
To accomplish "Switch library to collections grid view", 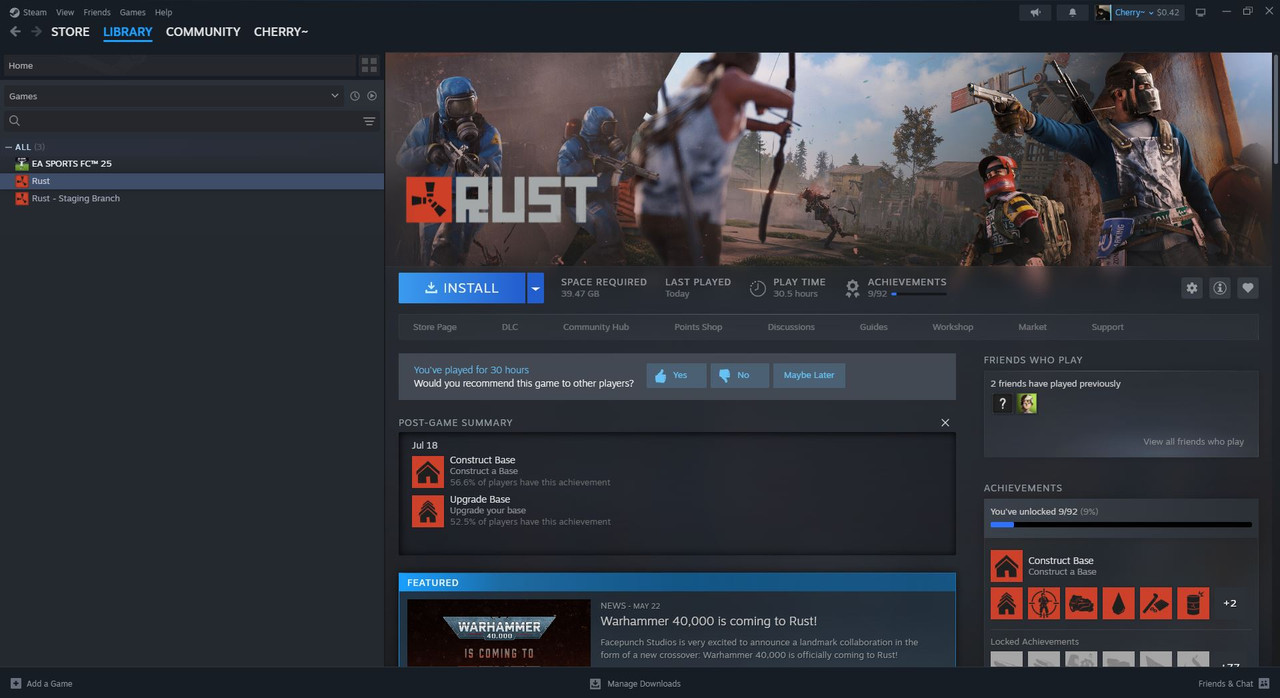I will (x=369, y=65).
